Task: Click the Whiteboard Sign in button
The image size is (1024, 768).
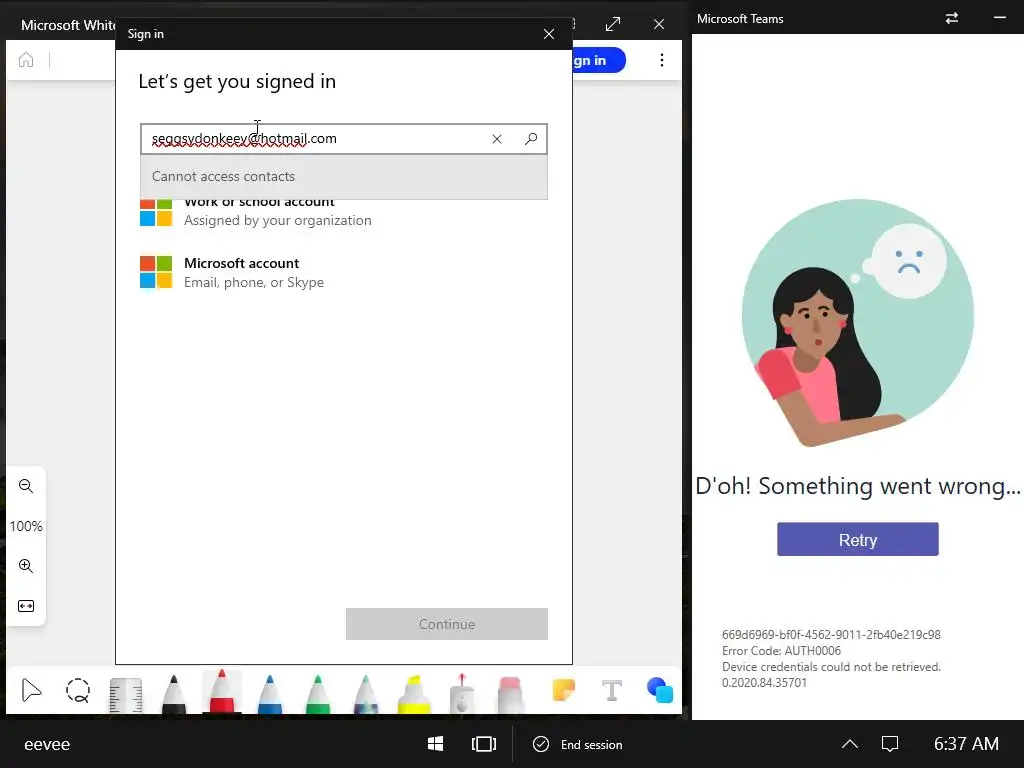Action: (x=599, y=61)
